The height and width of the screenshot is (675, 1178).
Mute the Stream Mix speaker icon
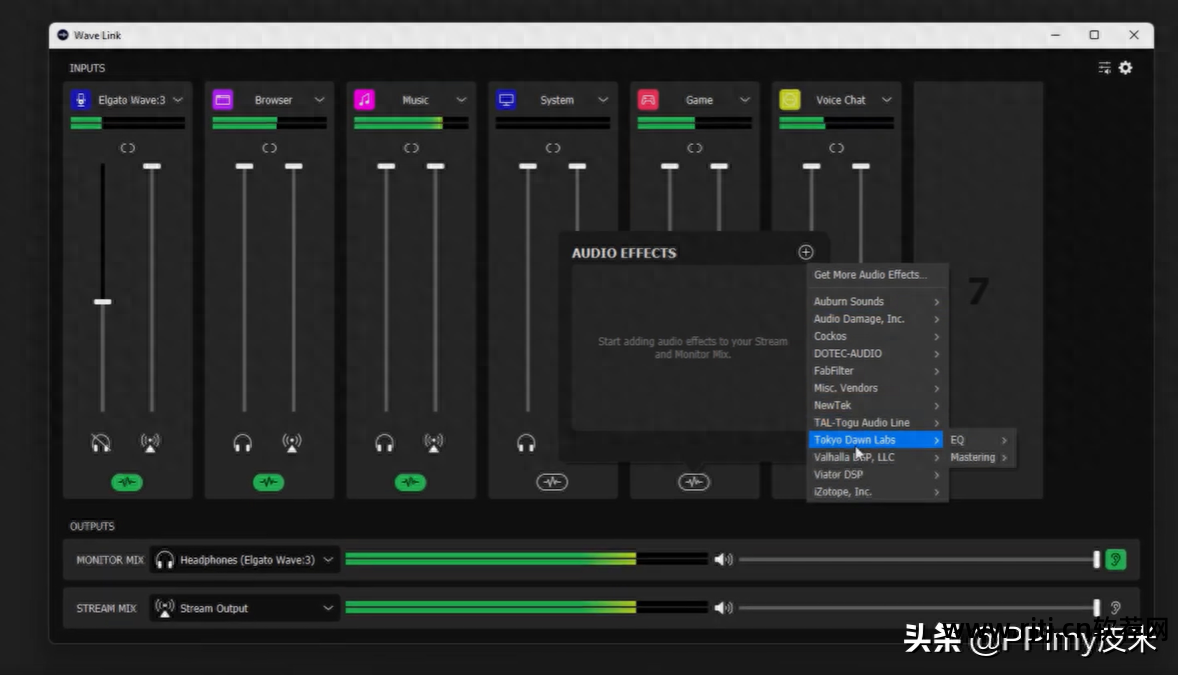(x=723, y=607)
